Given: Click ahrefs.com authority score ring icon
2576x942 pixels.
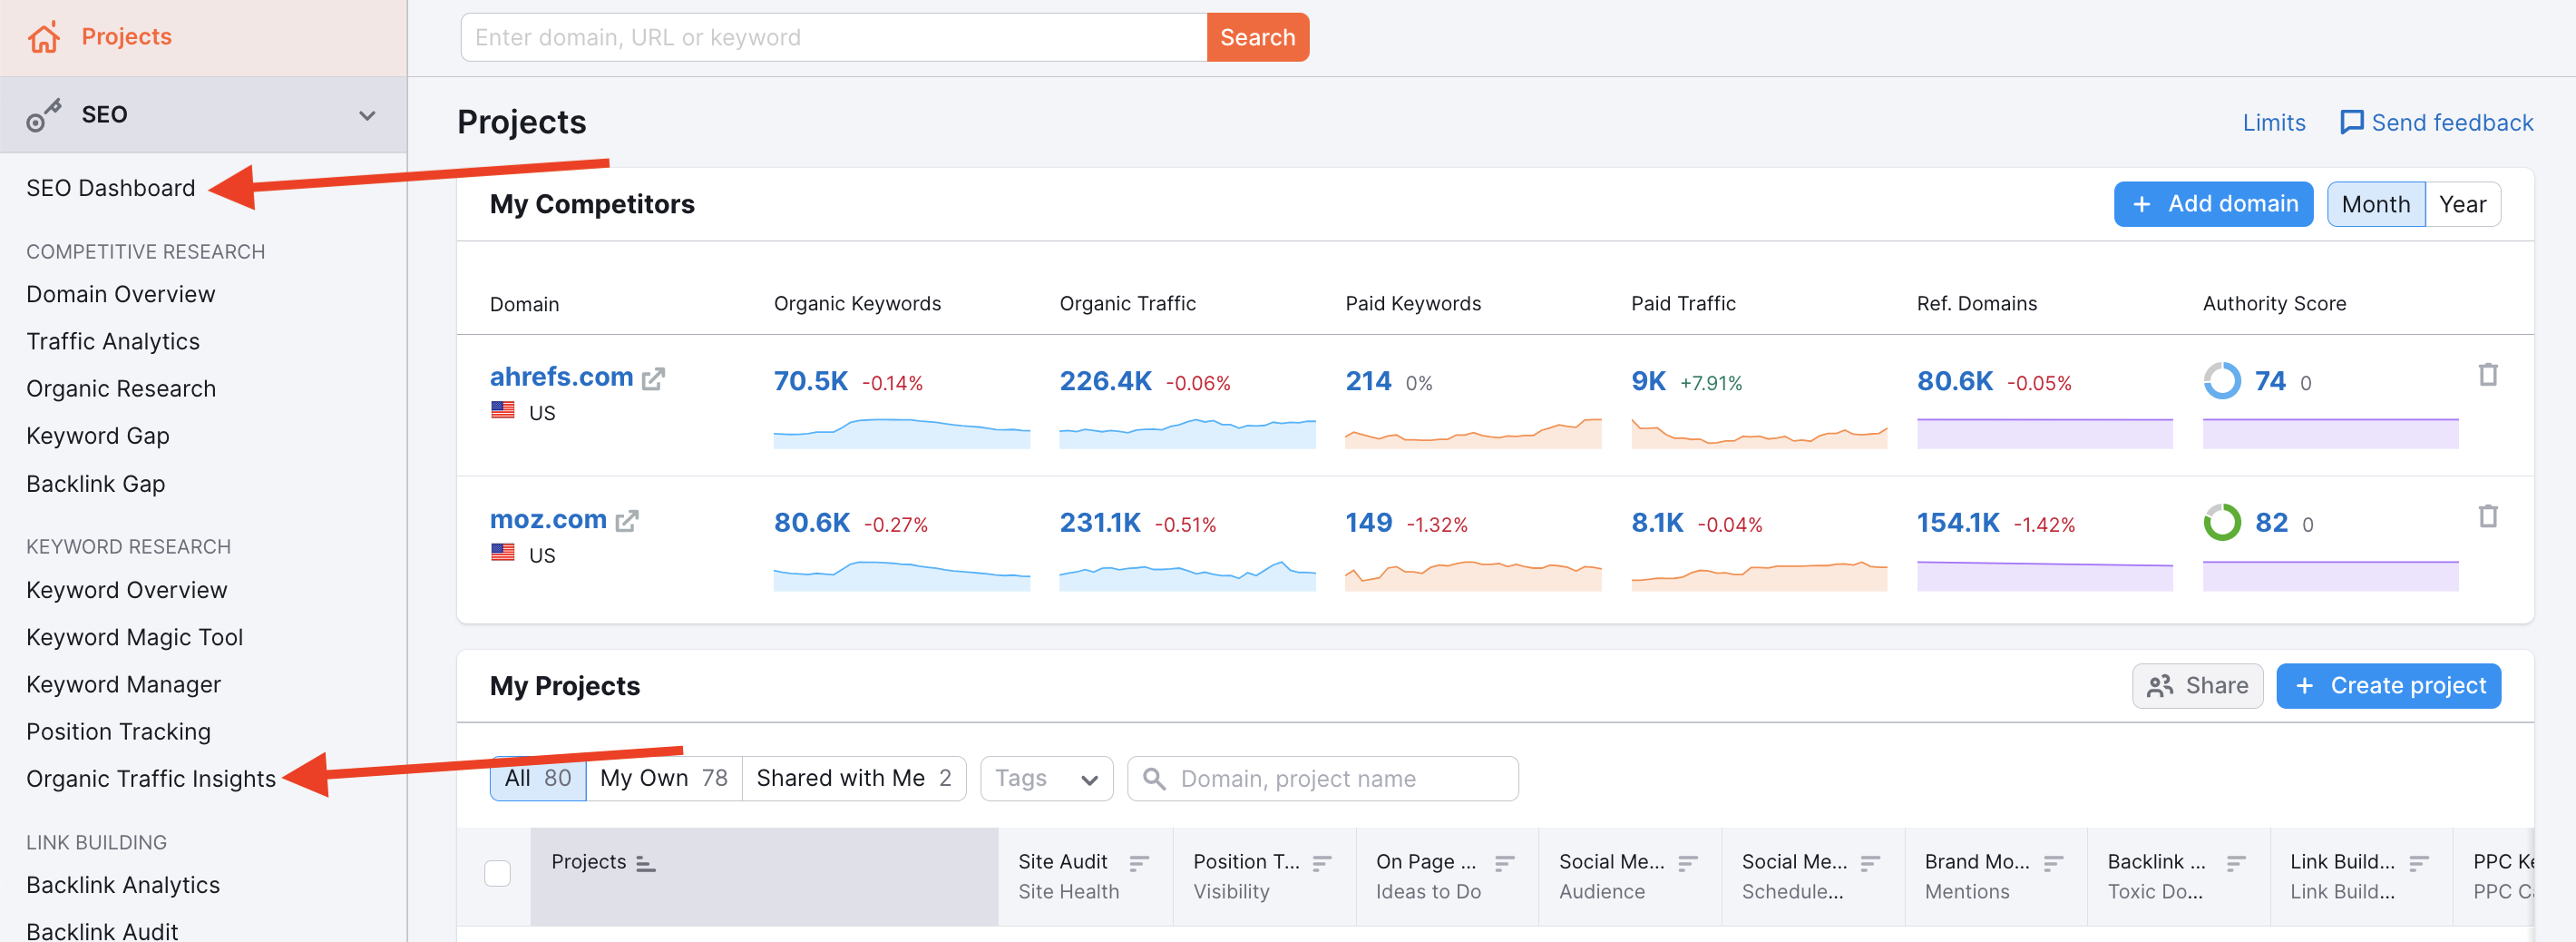Looking at the screenshot, I should tap(2222, 381).
